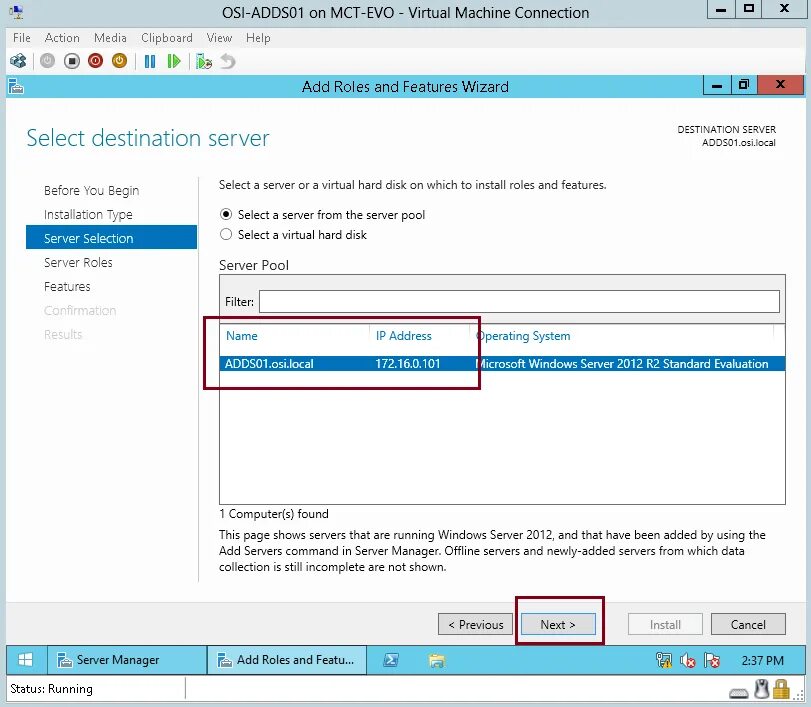
Task: Click the muted speaker tray icon
Action: (x=688, y=660)
